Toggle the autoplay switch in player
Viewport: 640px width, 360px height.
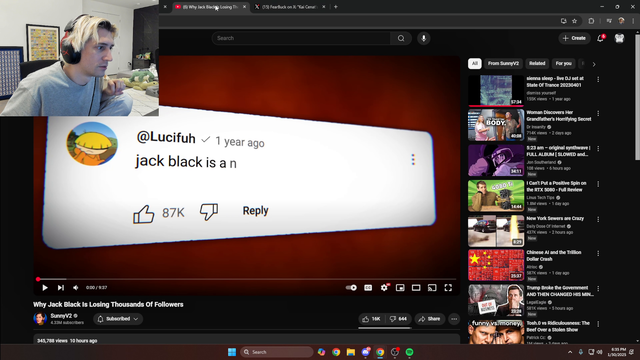click(351, 288)
